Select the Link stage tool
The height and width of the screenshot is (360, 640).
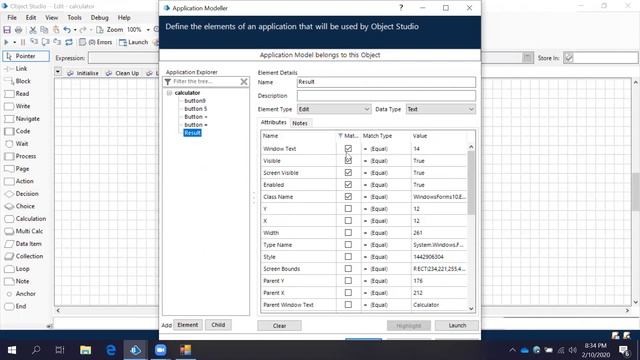[16, 69]
